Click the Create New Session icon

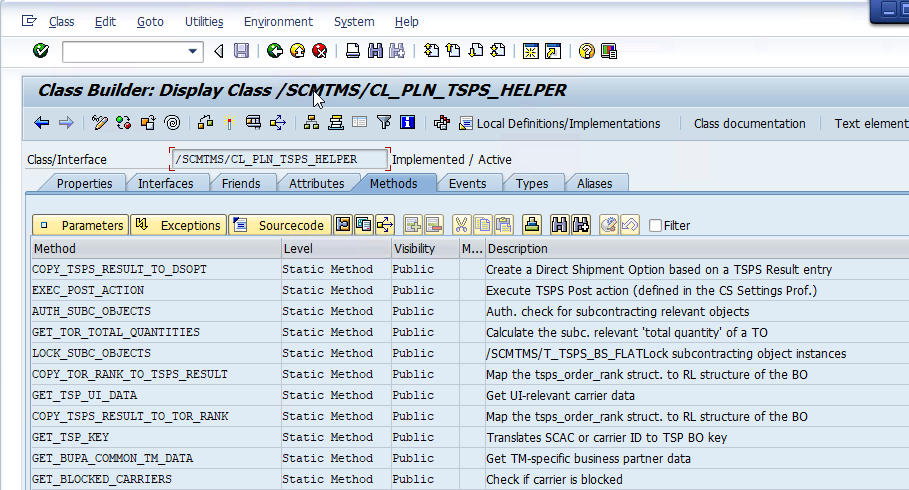[x=530, y=51]
